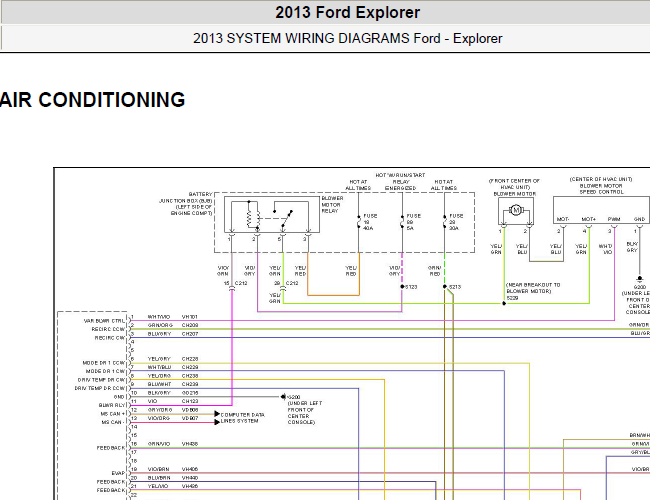
Task: Click the "2013 Ford Explorer" title heading
Action: (347, 12)
